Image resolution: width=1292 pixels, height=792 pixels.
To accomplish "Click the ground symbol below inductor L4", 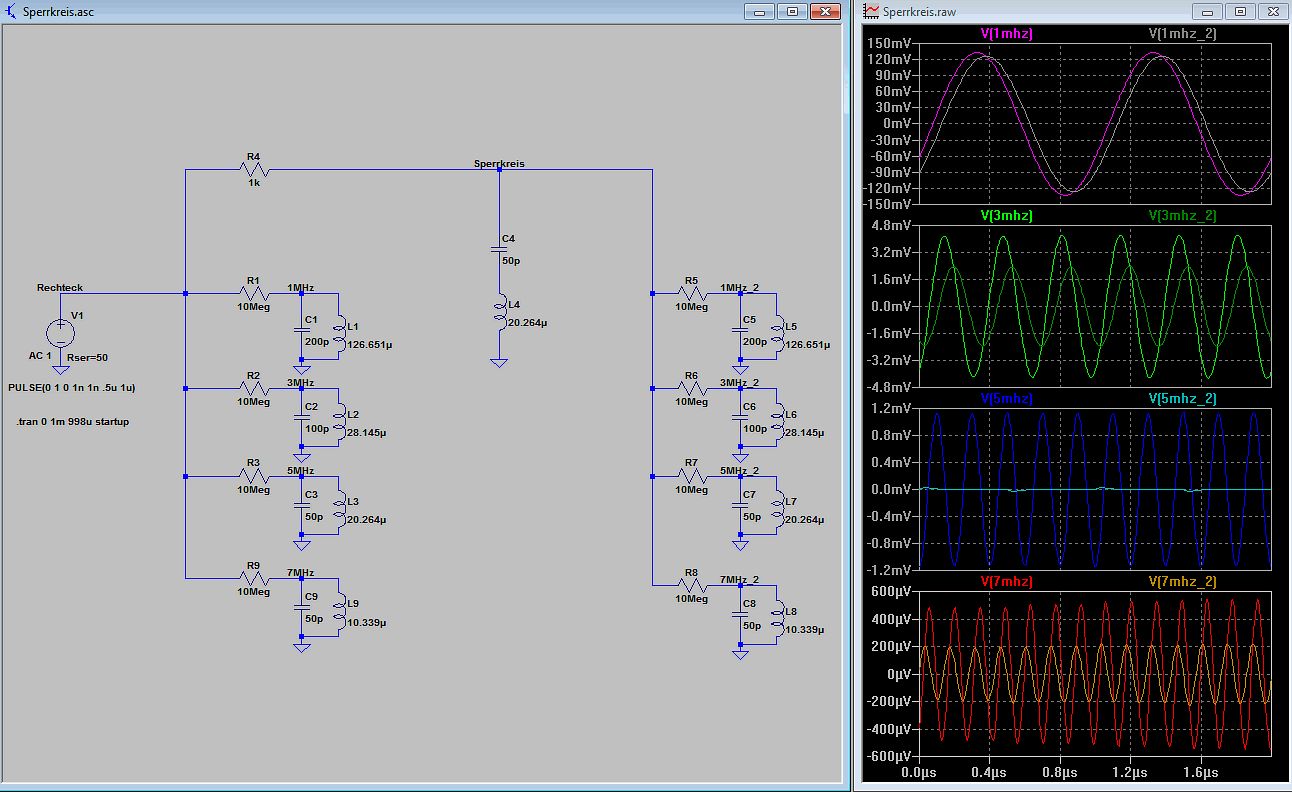I will tap(500, 363).
